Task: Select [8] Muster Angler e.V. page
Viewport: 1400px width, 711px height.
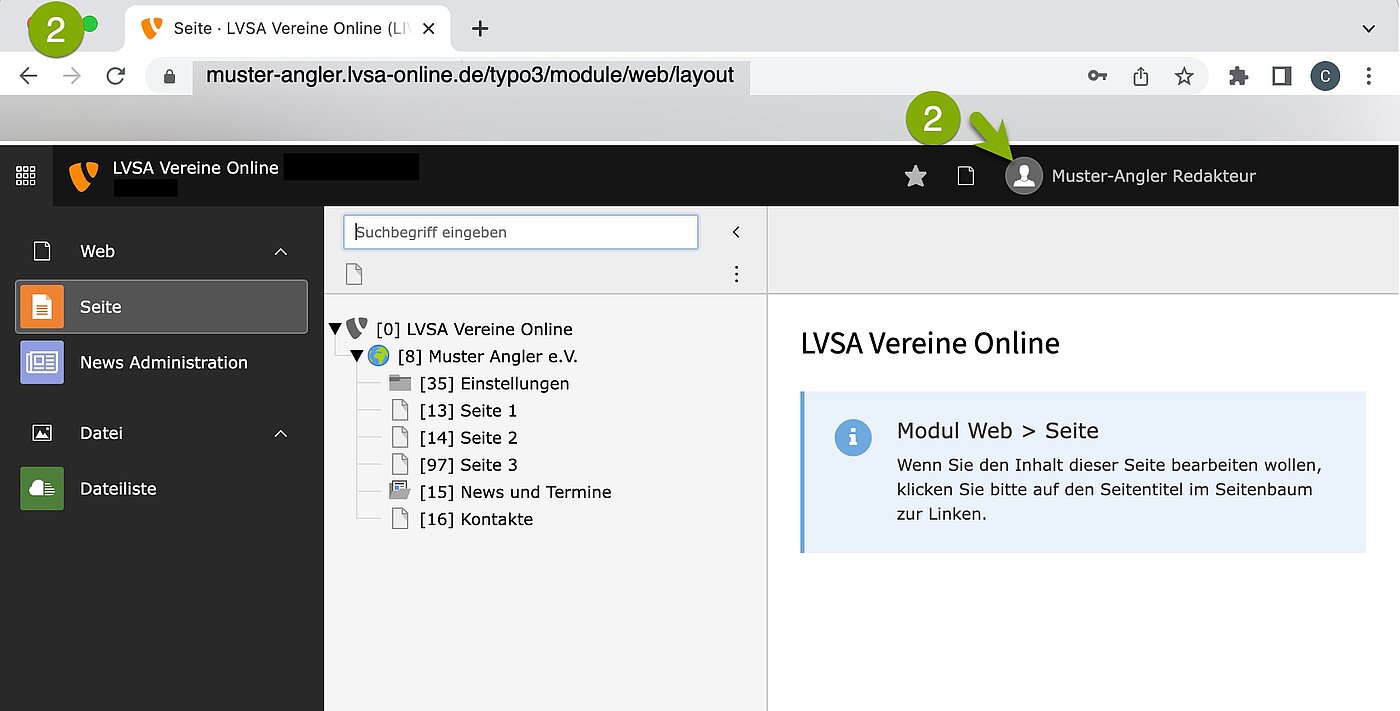Action: click(488, 356)
